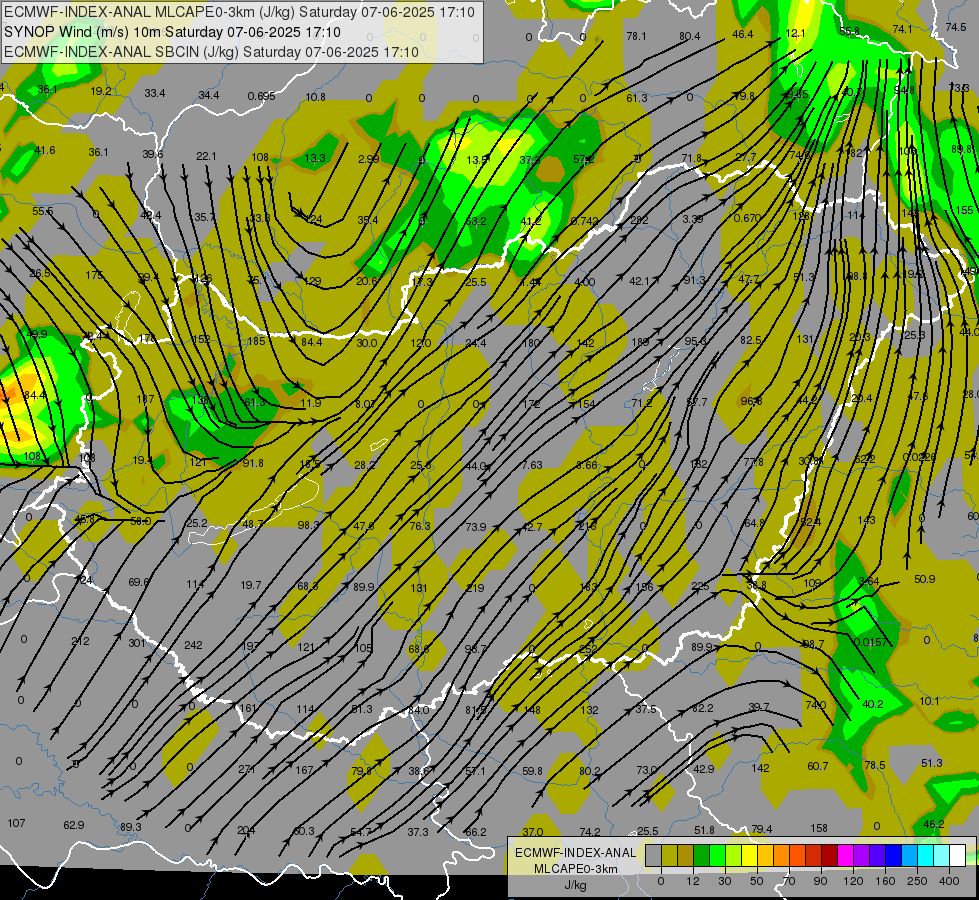The height and width of the screenshot is (900, 979).
Task: Click the pure yellow legend swatch
Action: click(x=749, y=855)
